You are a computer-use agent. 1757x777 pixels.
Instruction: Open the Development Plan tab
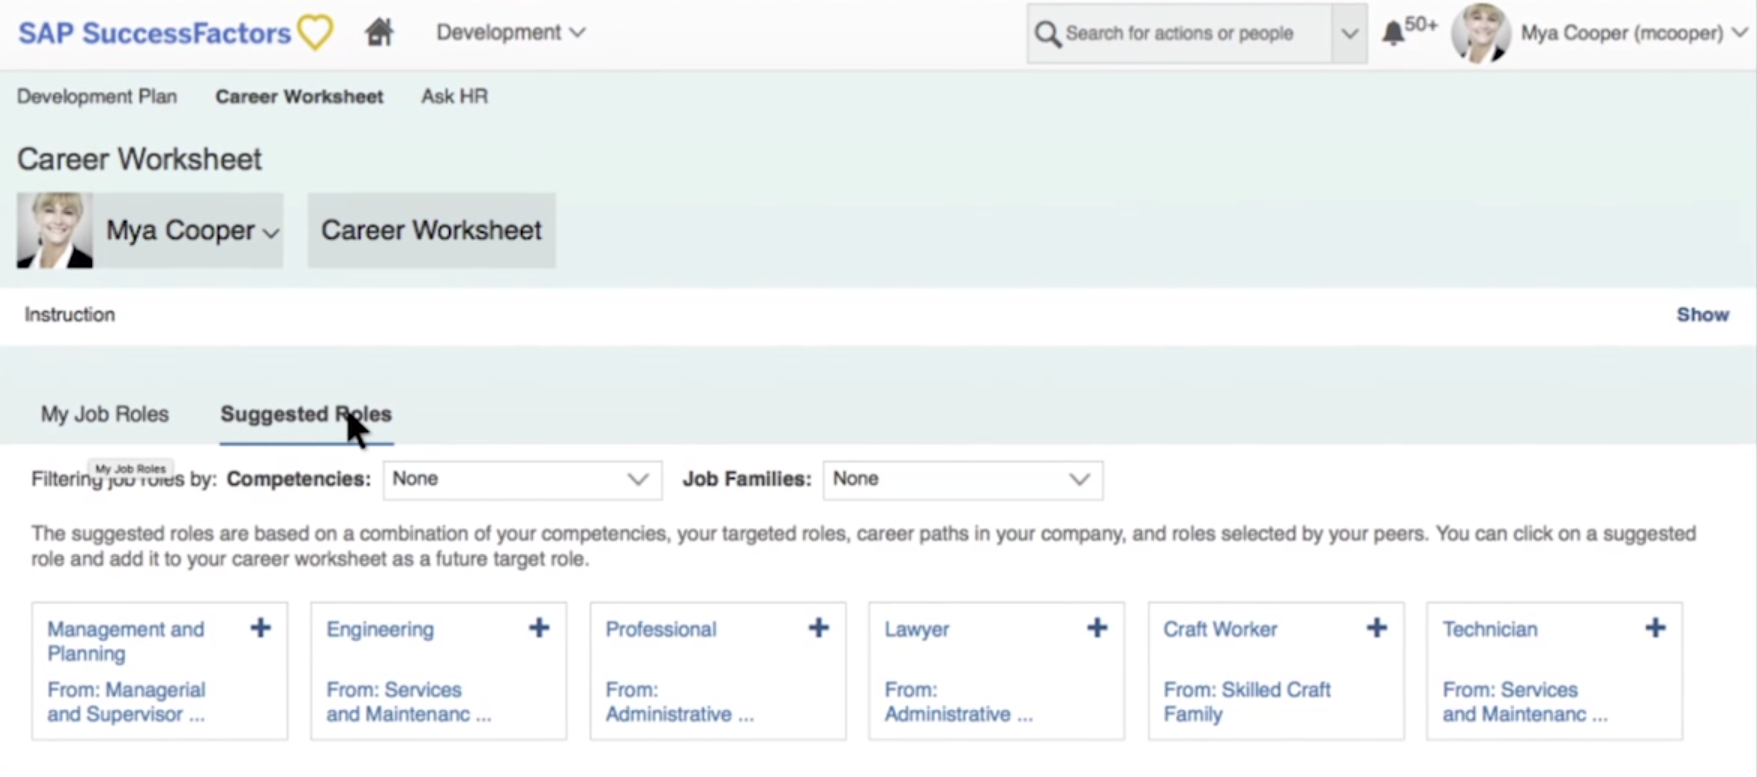(x=97, y=97)
